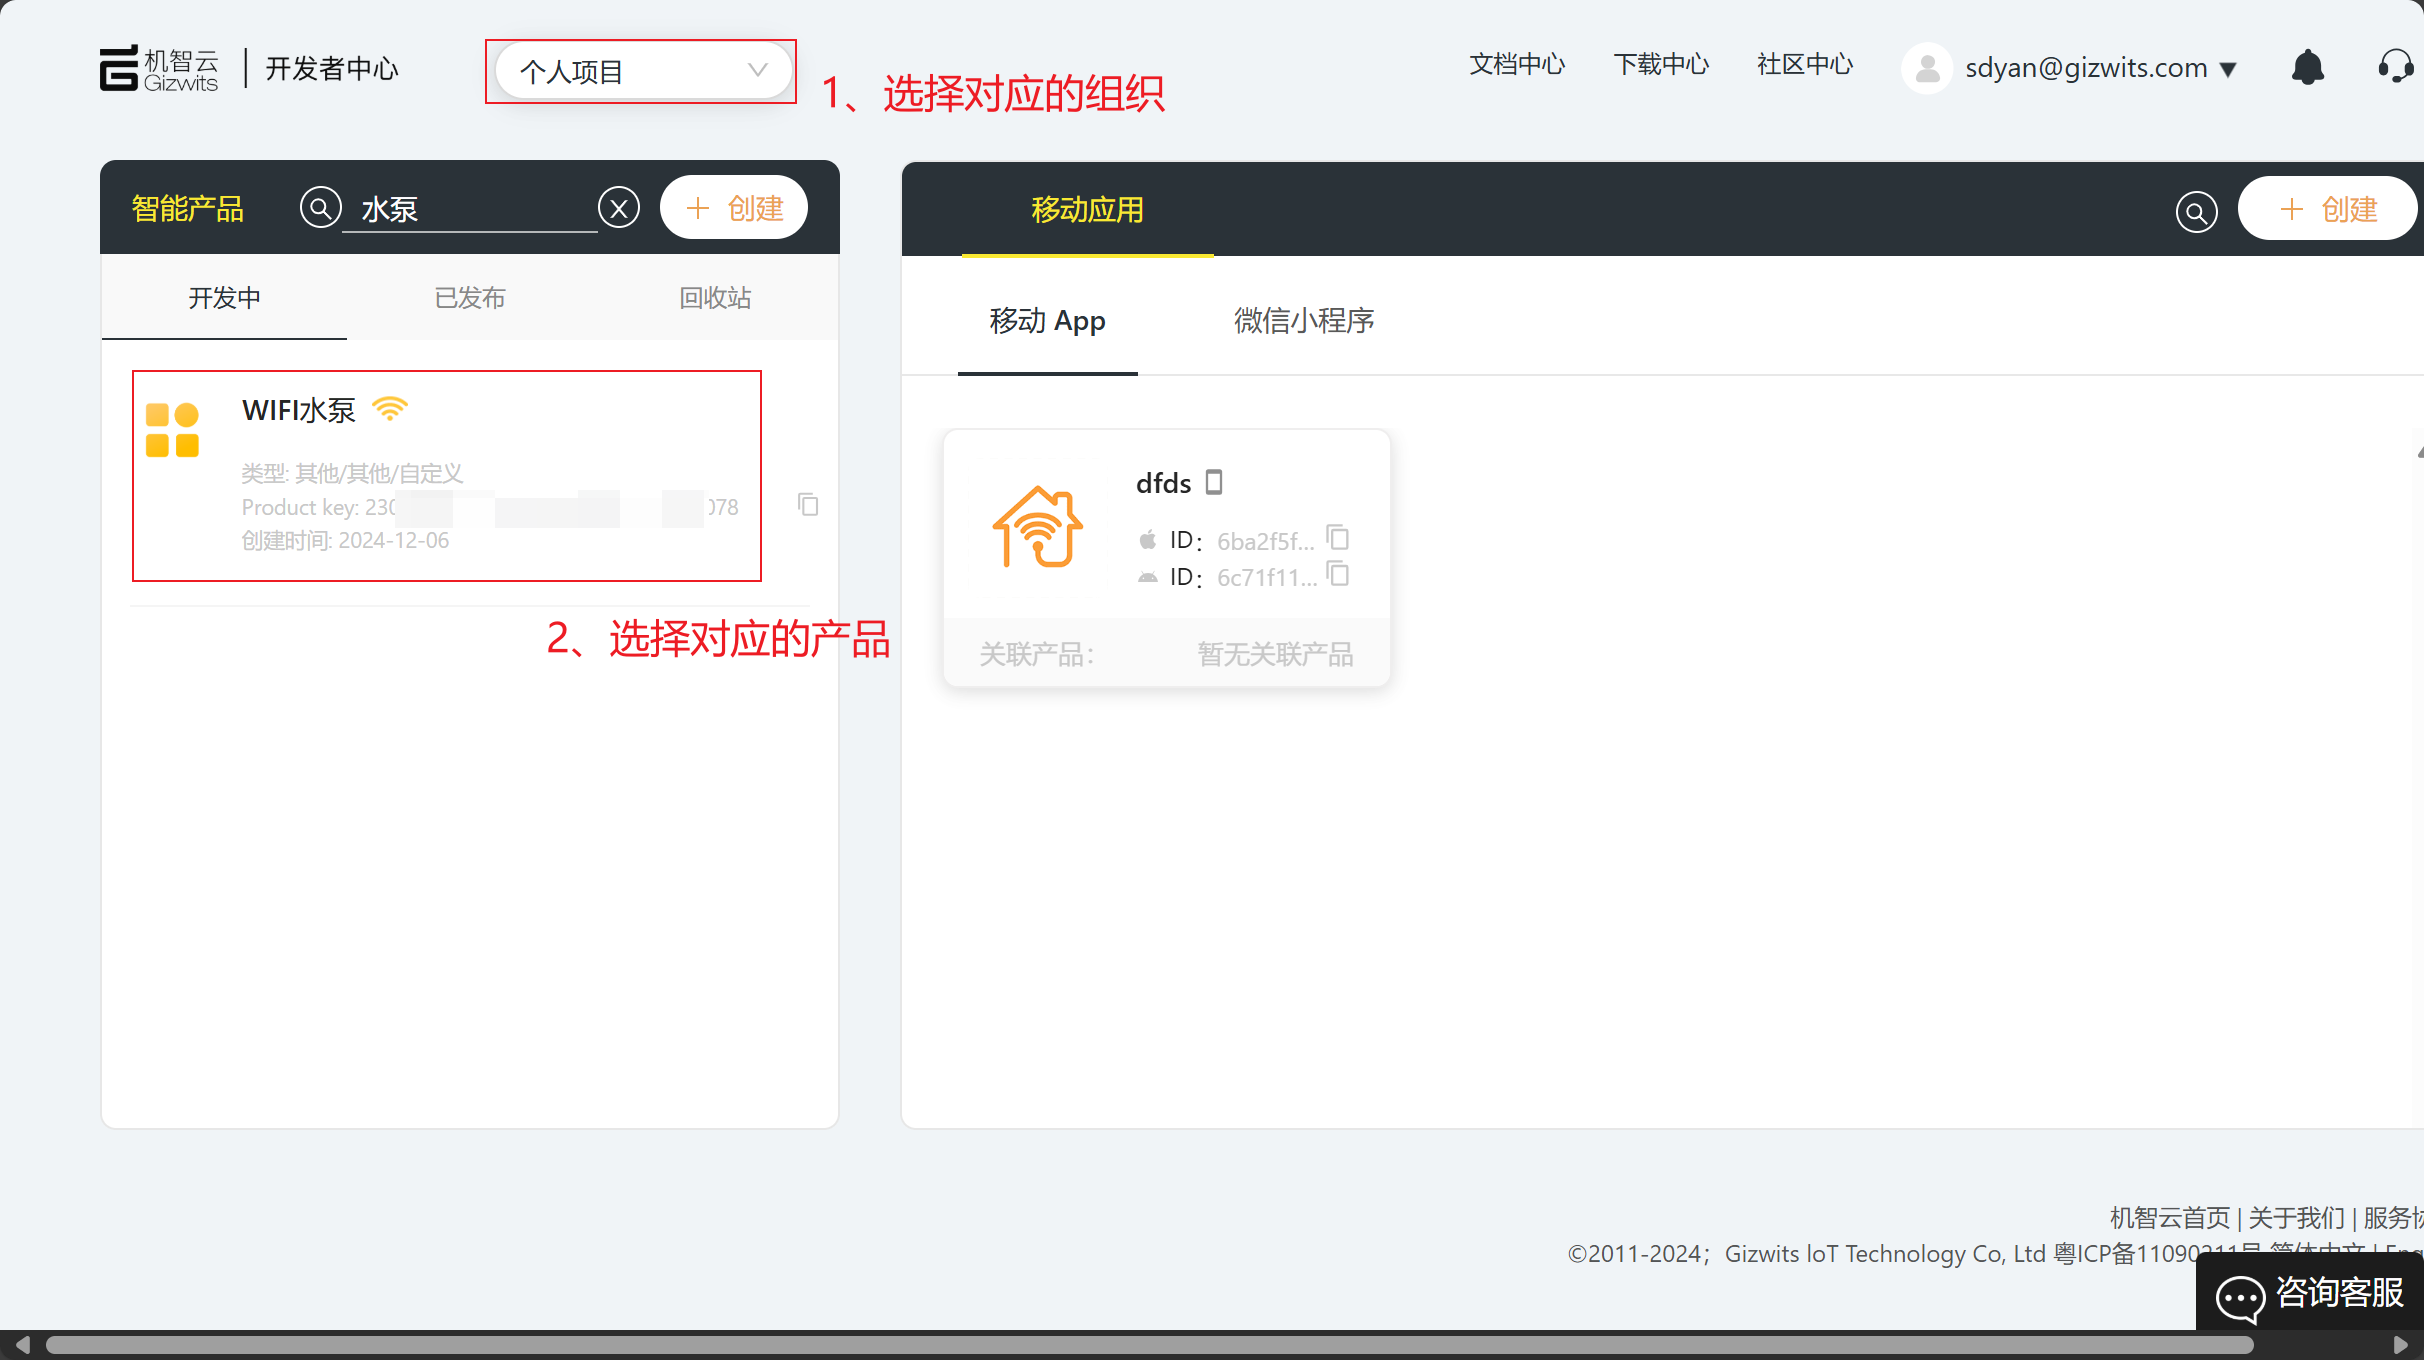The height and width of the screenshot is (1360, 2424).
Task: Copy the Android app ID 6c71f11
Action: click(1338, 574)
